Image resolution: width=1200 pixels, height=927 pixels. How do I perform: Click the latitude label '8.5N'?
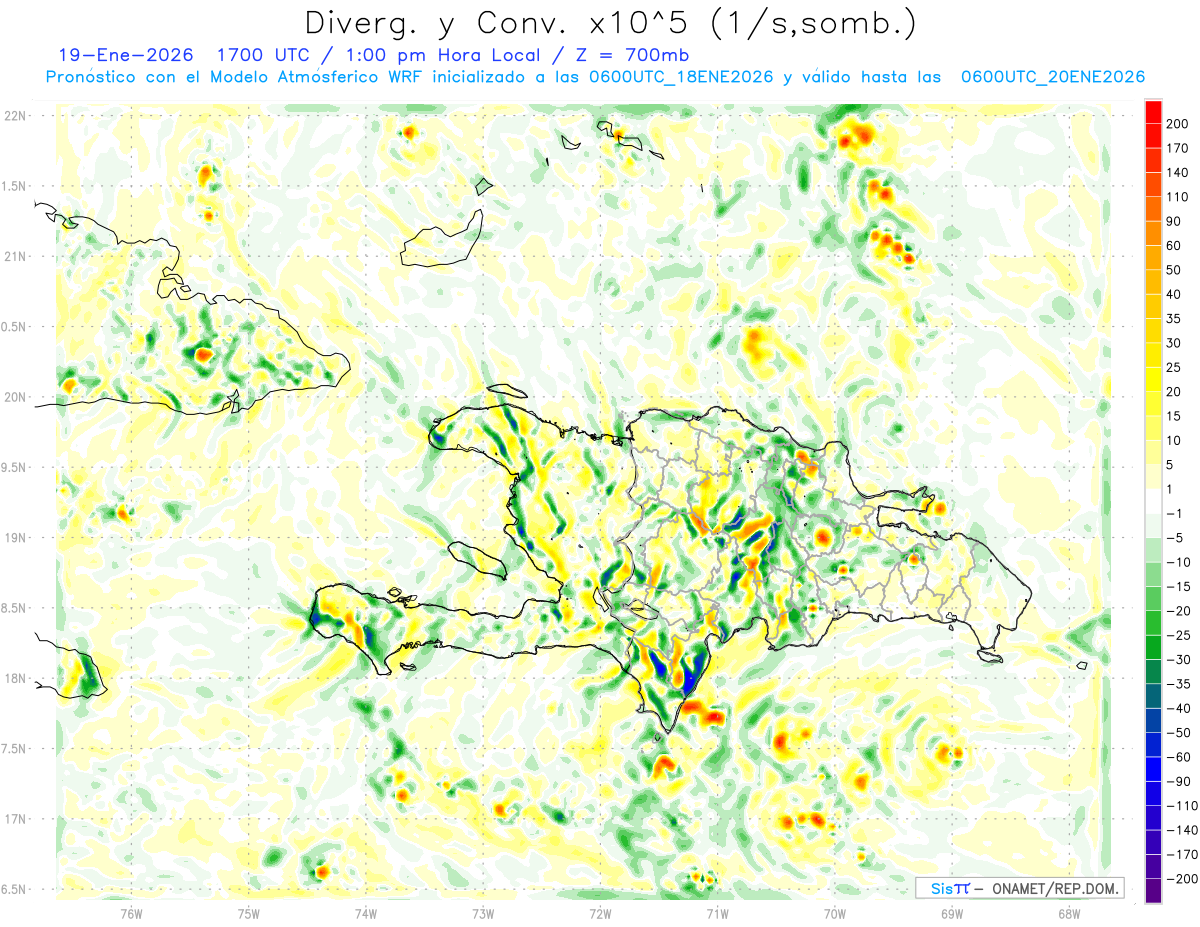pos(14,608)
